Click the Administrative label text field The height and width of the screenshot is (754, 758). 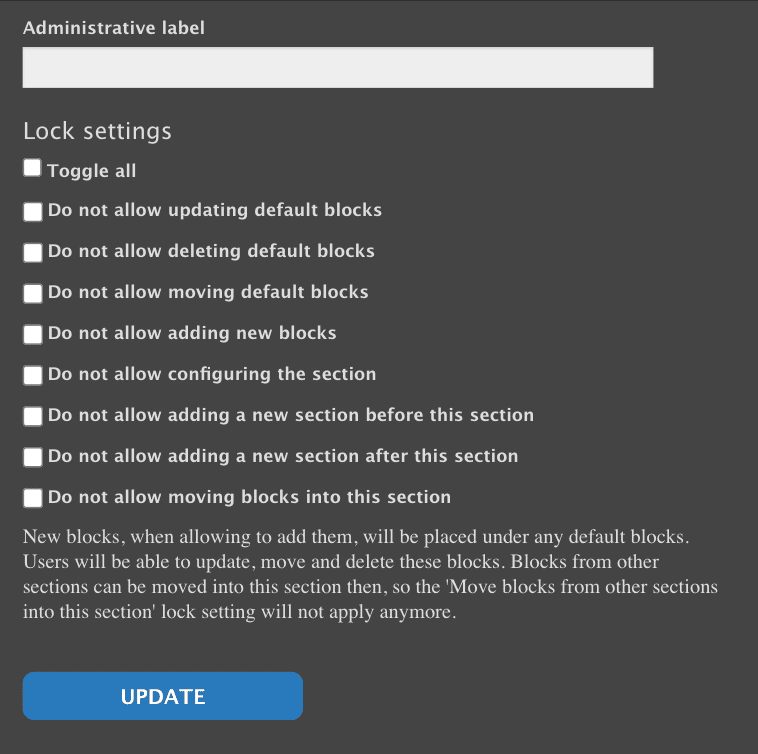click(x=338, y=67)
